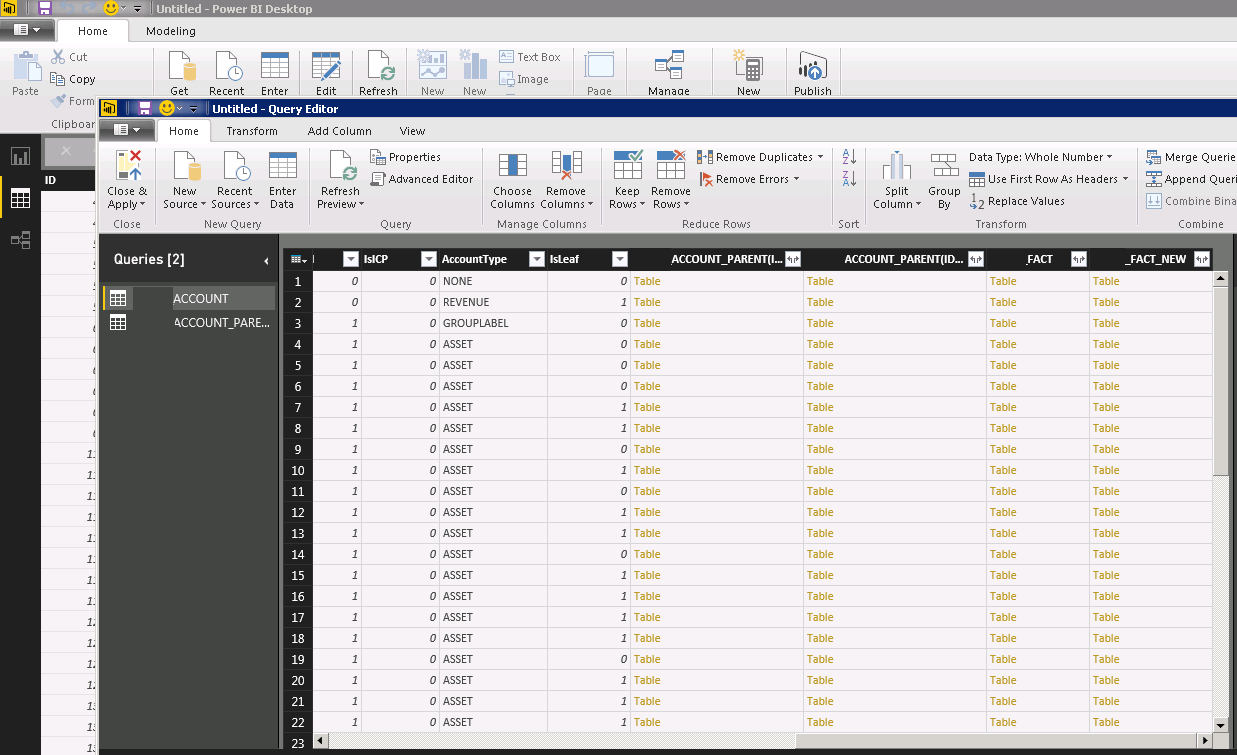
Task: Open AccountType column filter dropdown
Action: (537, 259)
